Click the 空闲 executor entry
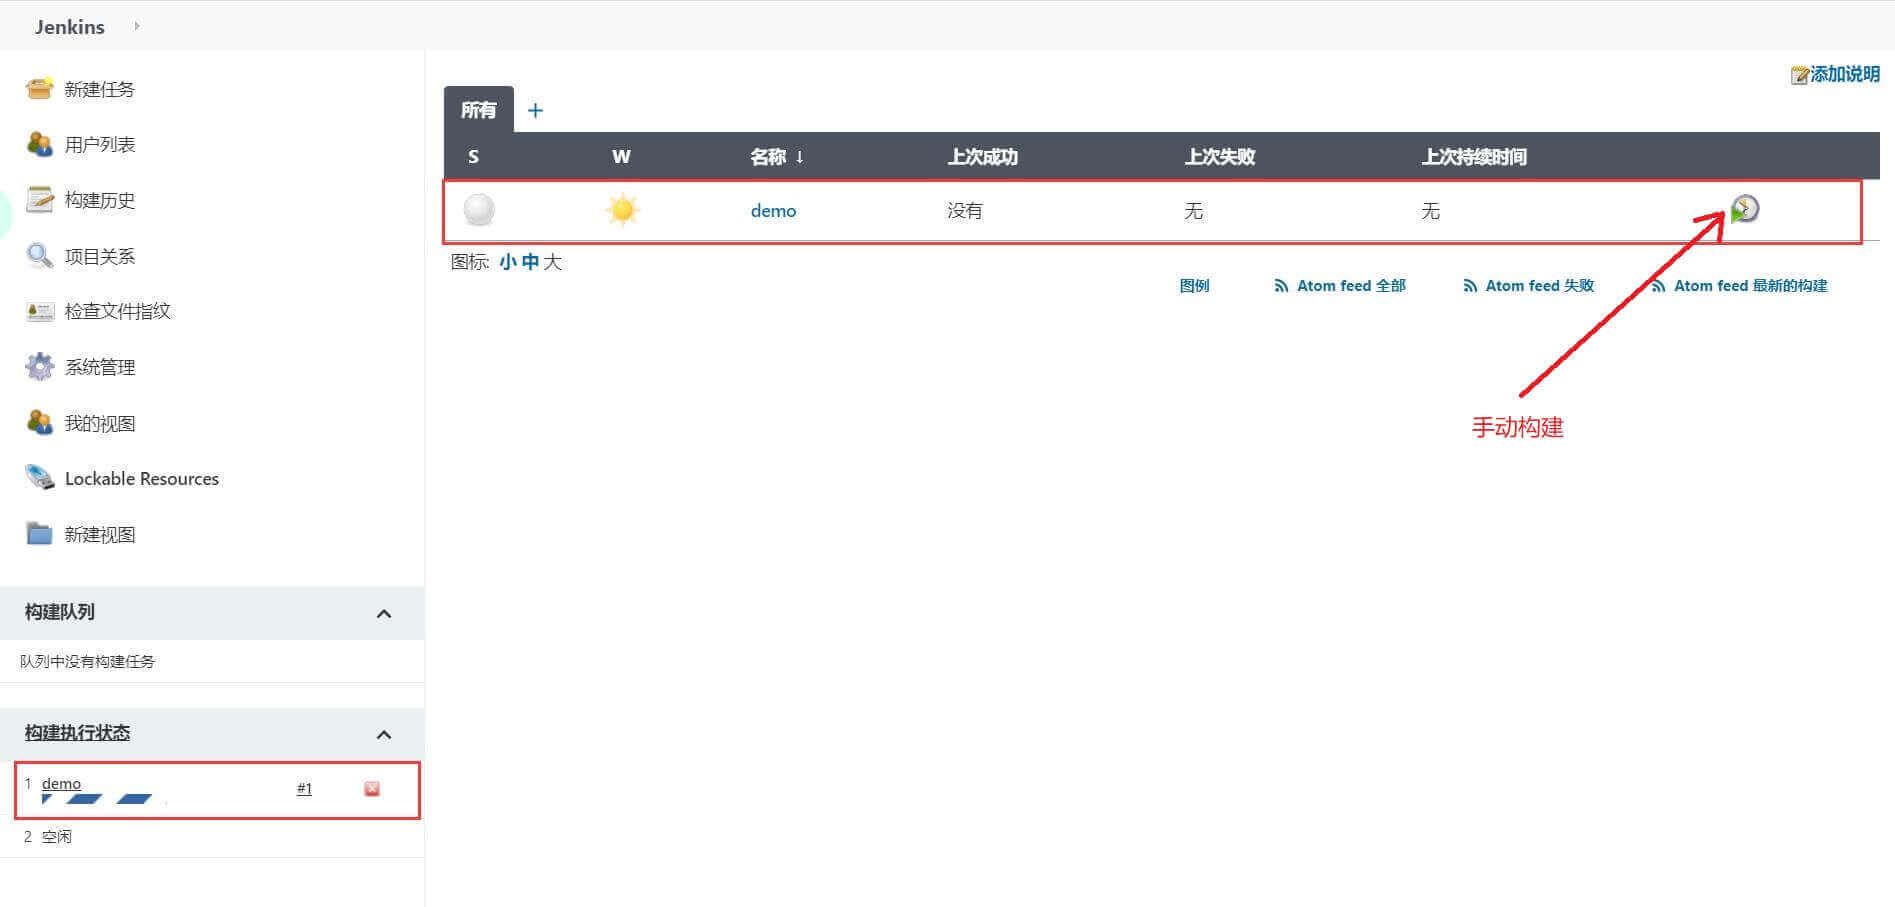The width and height of the screenshot is (1895, 907). [x=57, y=836]
